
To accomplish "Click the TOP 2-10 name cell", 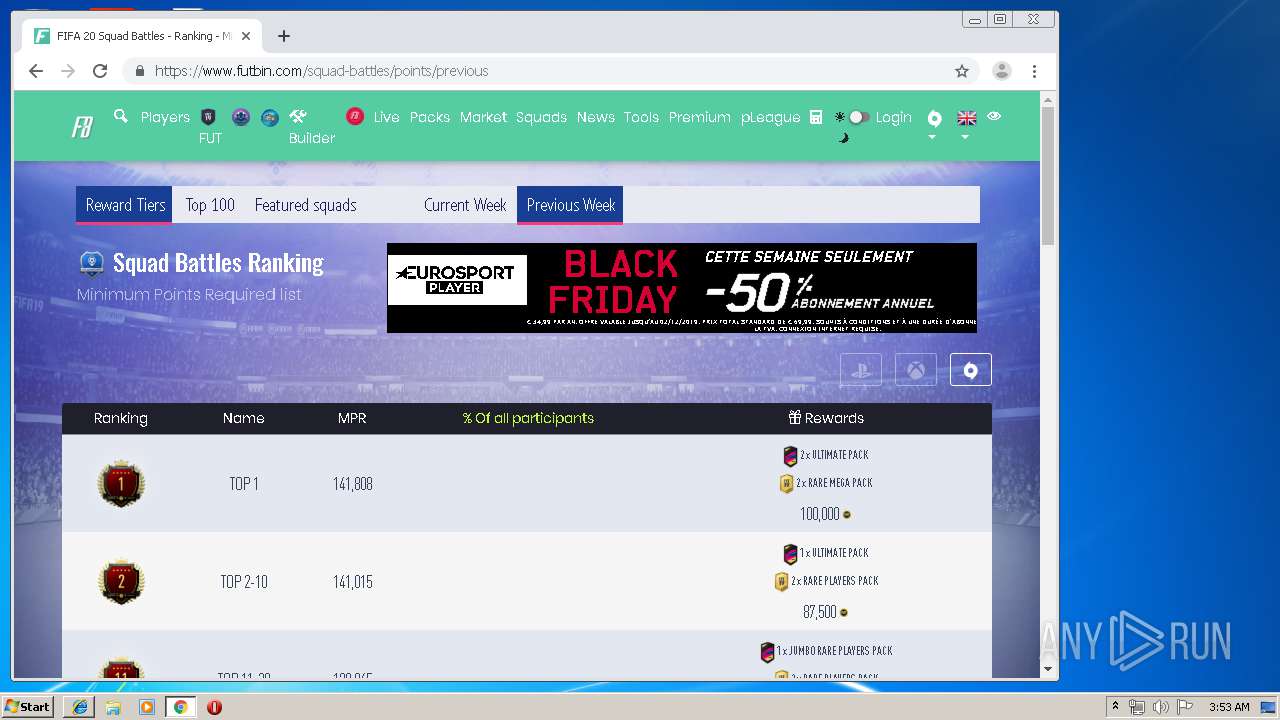I will point(244,582).
